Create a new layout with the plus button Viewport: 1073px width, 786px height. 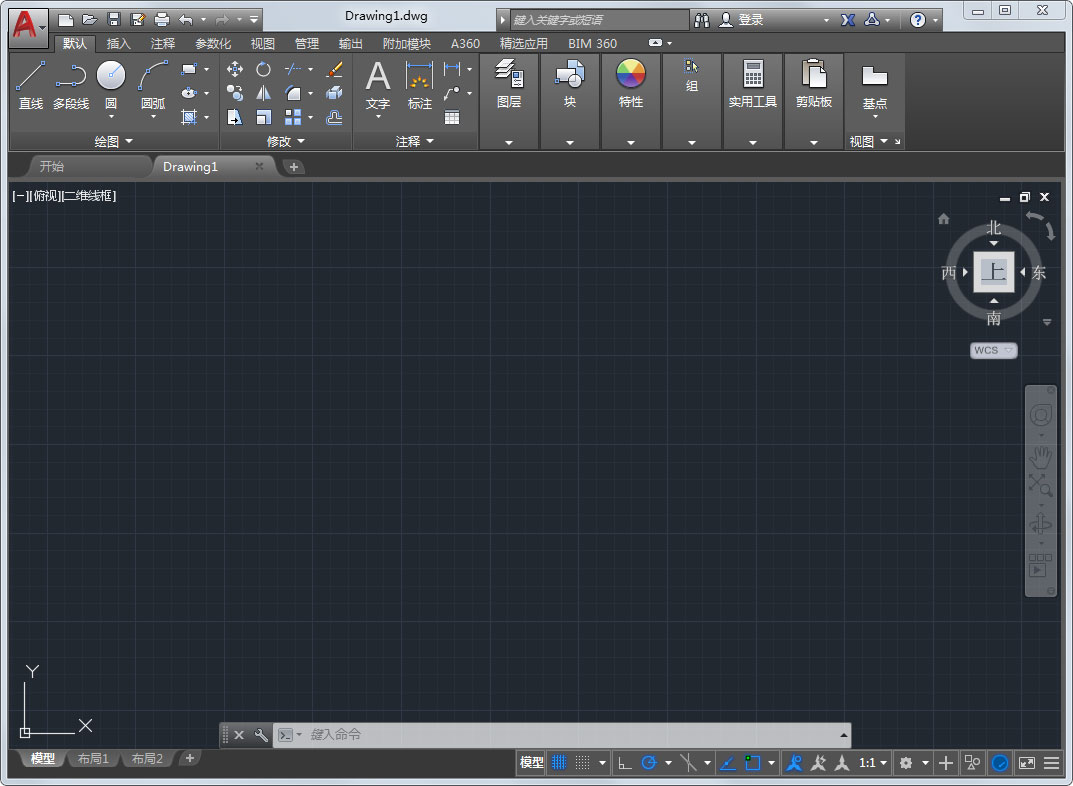tap(189, 759)
